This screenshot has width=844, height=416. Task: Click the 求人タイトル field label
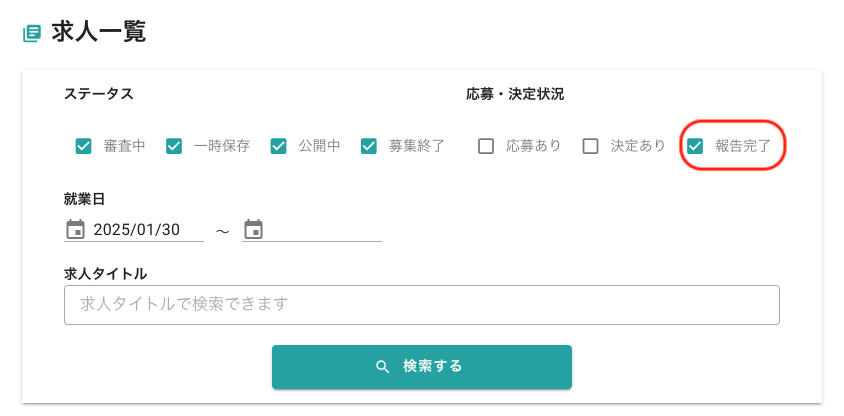[105, 273]
